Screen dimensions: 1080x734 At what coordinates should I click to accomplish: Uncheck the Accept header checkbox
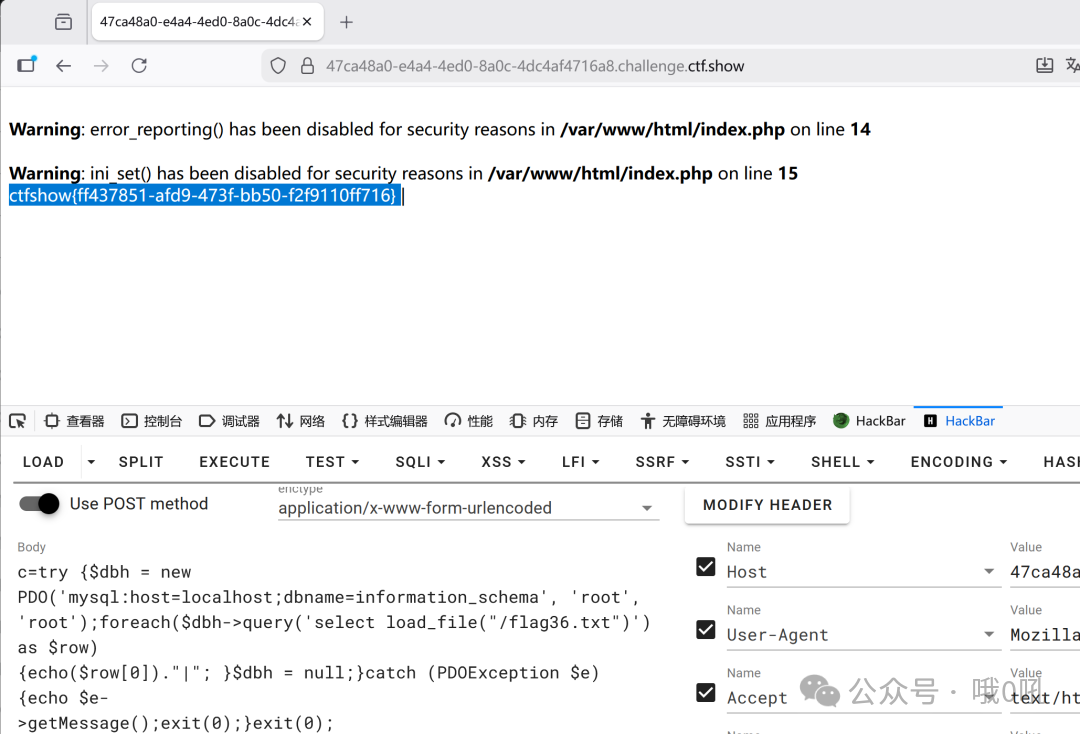tap(705, 692)
